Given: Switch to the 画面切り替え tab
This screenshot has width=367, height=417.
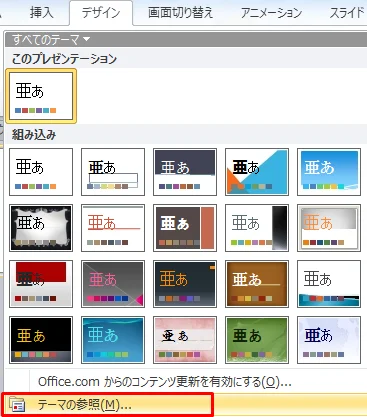Looking at the screenshot, I should pyautogui.click(x=180, y=13).
